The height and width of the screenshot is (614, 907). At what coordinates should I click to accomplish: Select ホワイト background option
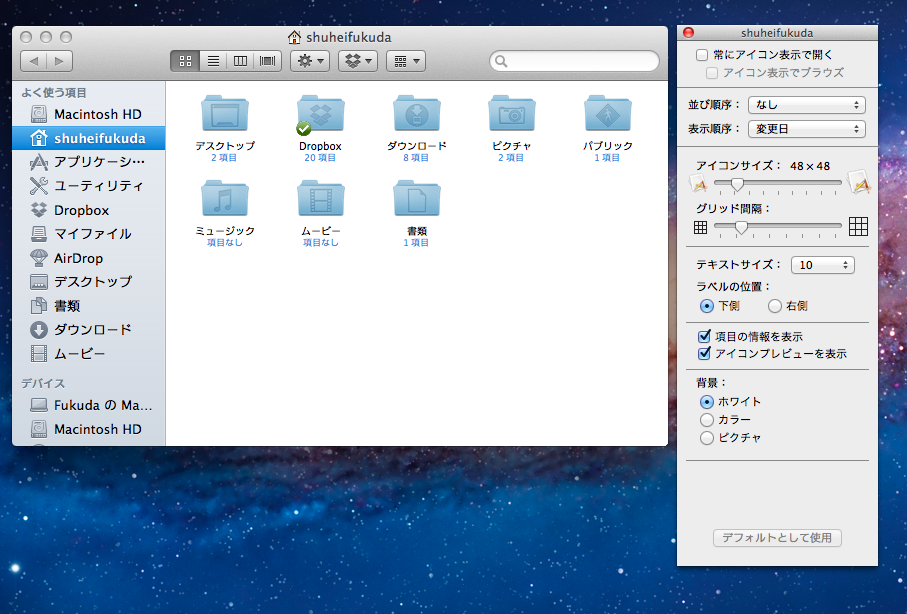(x=706, y=402)
